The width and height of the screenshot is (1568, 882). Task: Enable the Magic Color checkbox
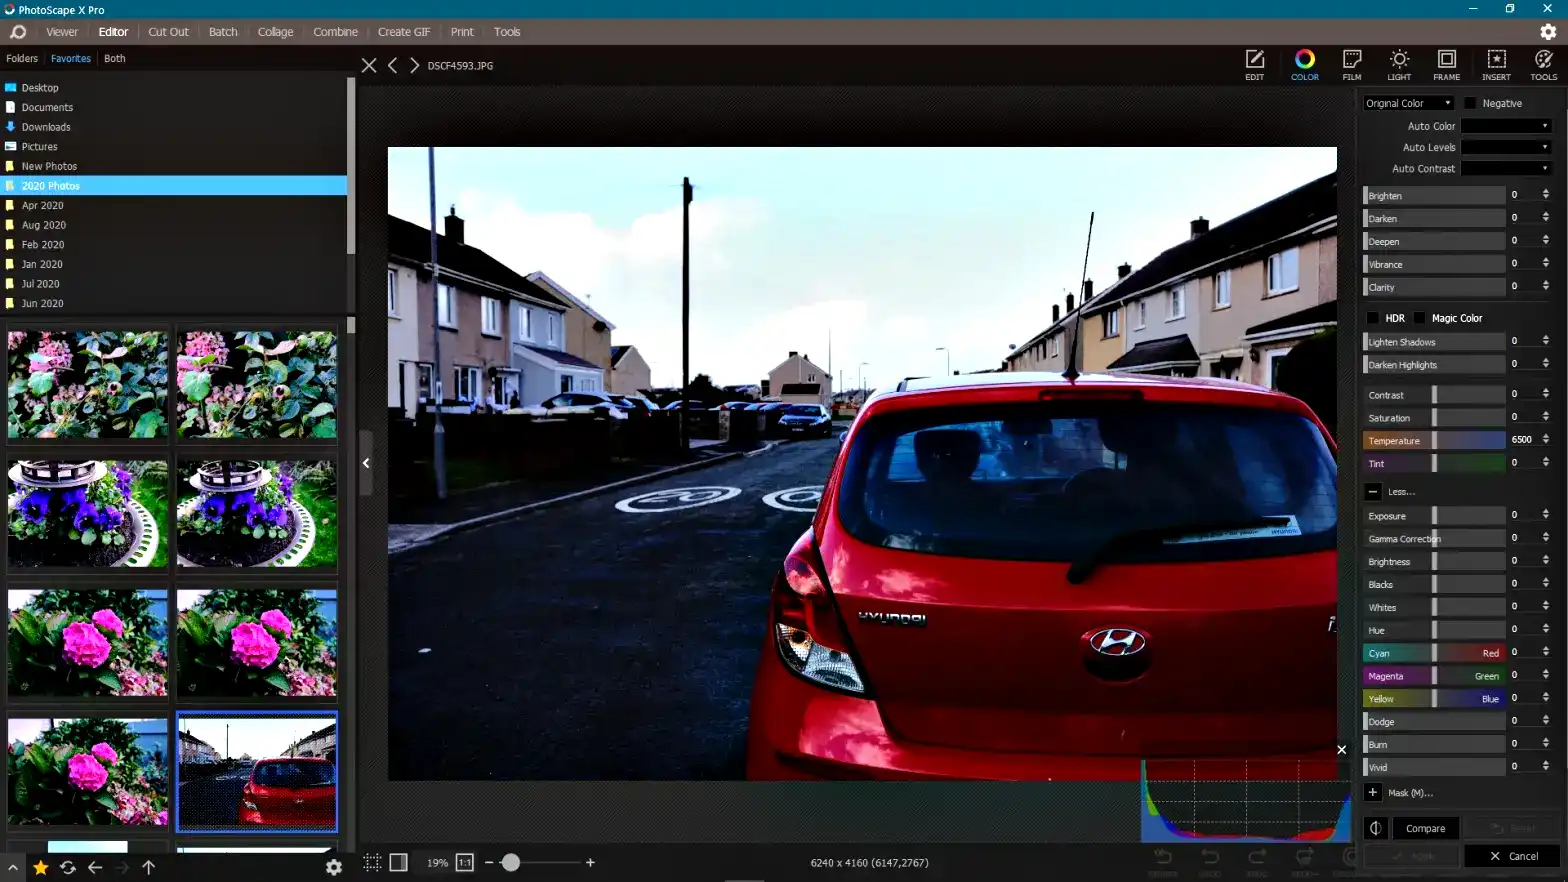click(1419, 318)
